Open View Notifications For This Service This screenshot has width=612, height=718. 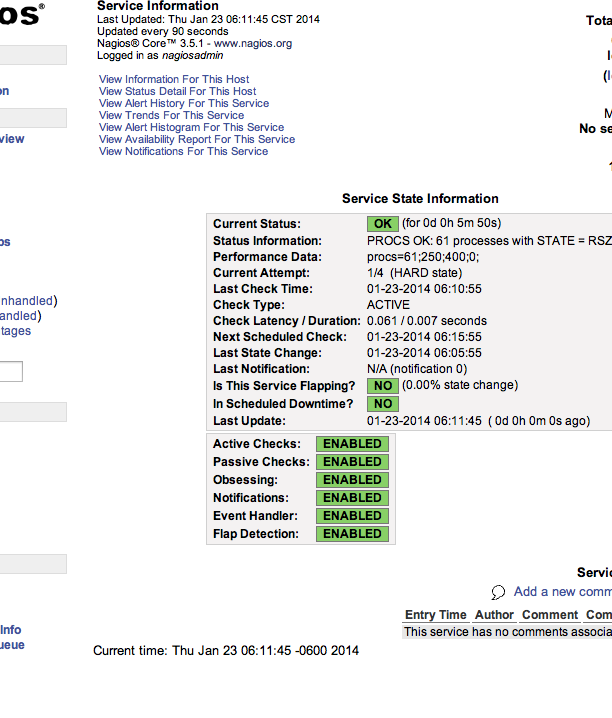click(x=183, y=151)
